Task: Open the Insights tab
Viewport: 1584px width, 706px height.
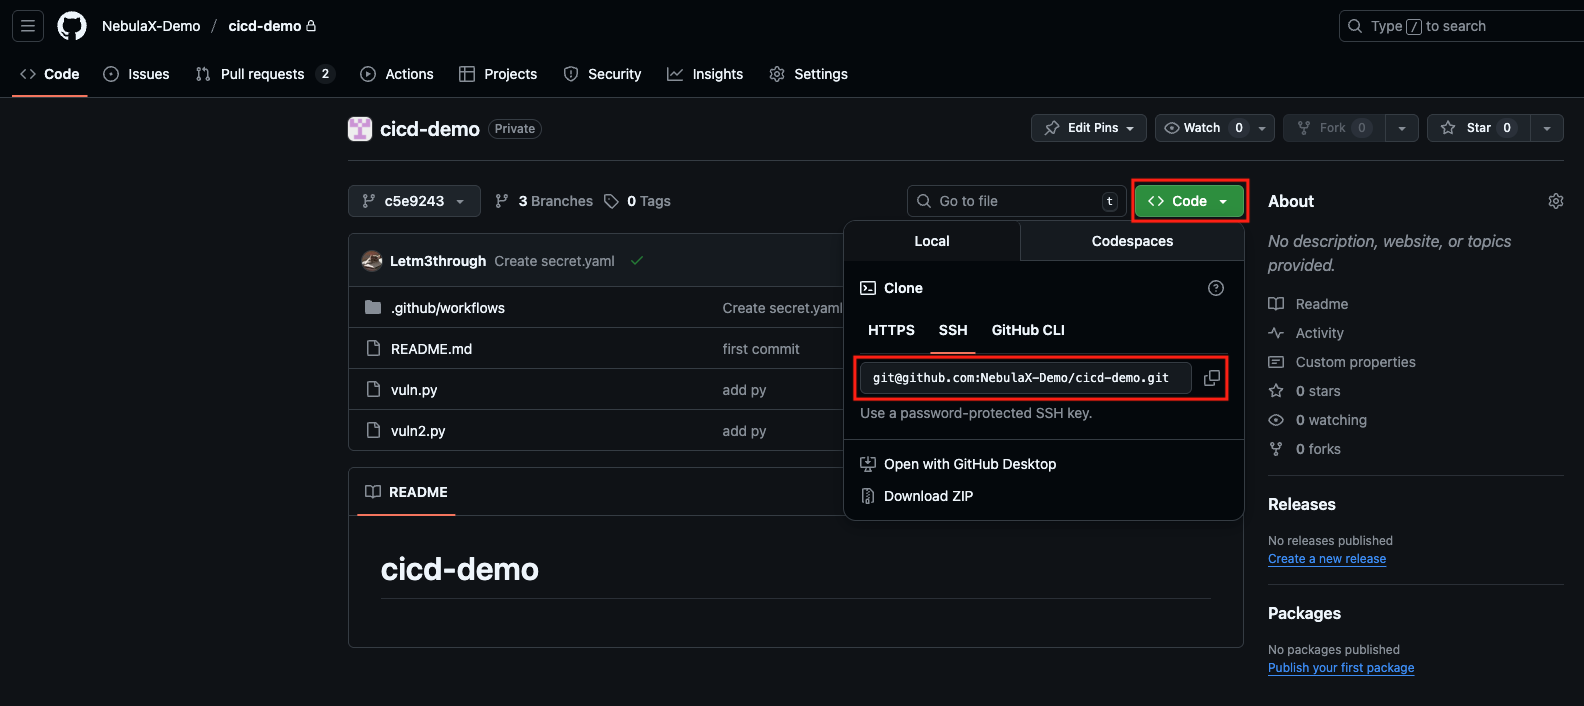Action: coord(705,74)
